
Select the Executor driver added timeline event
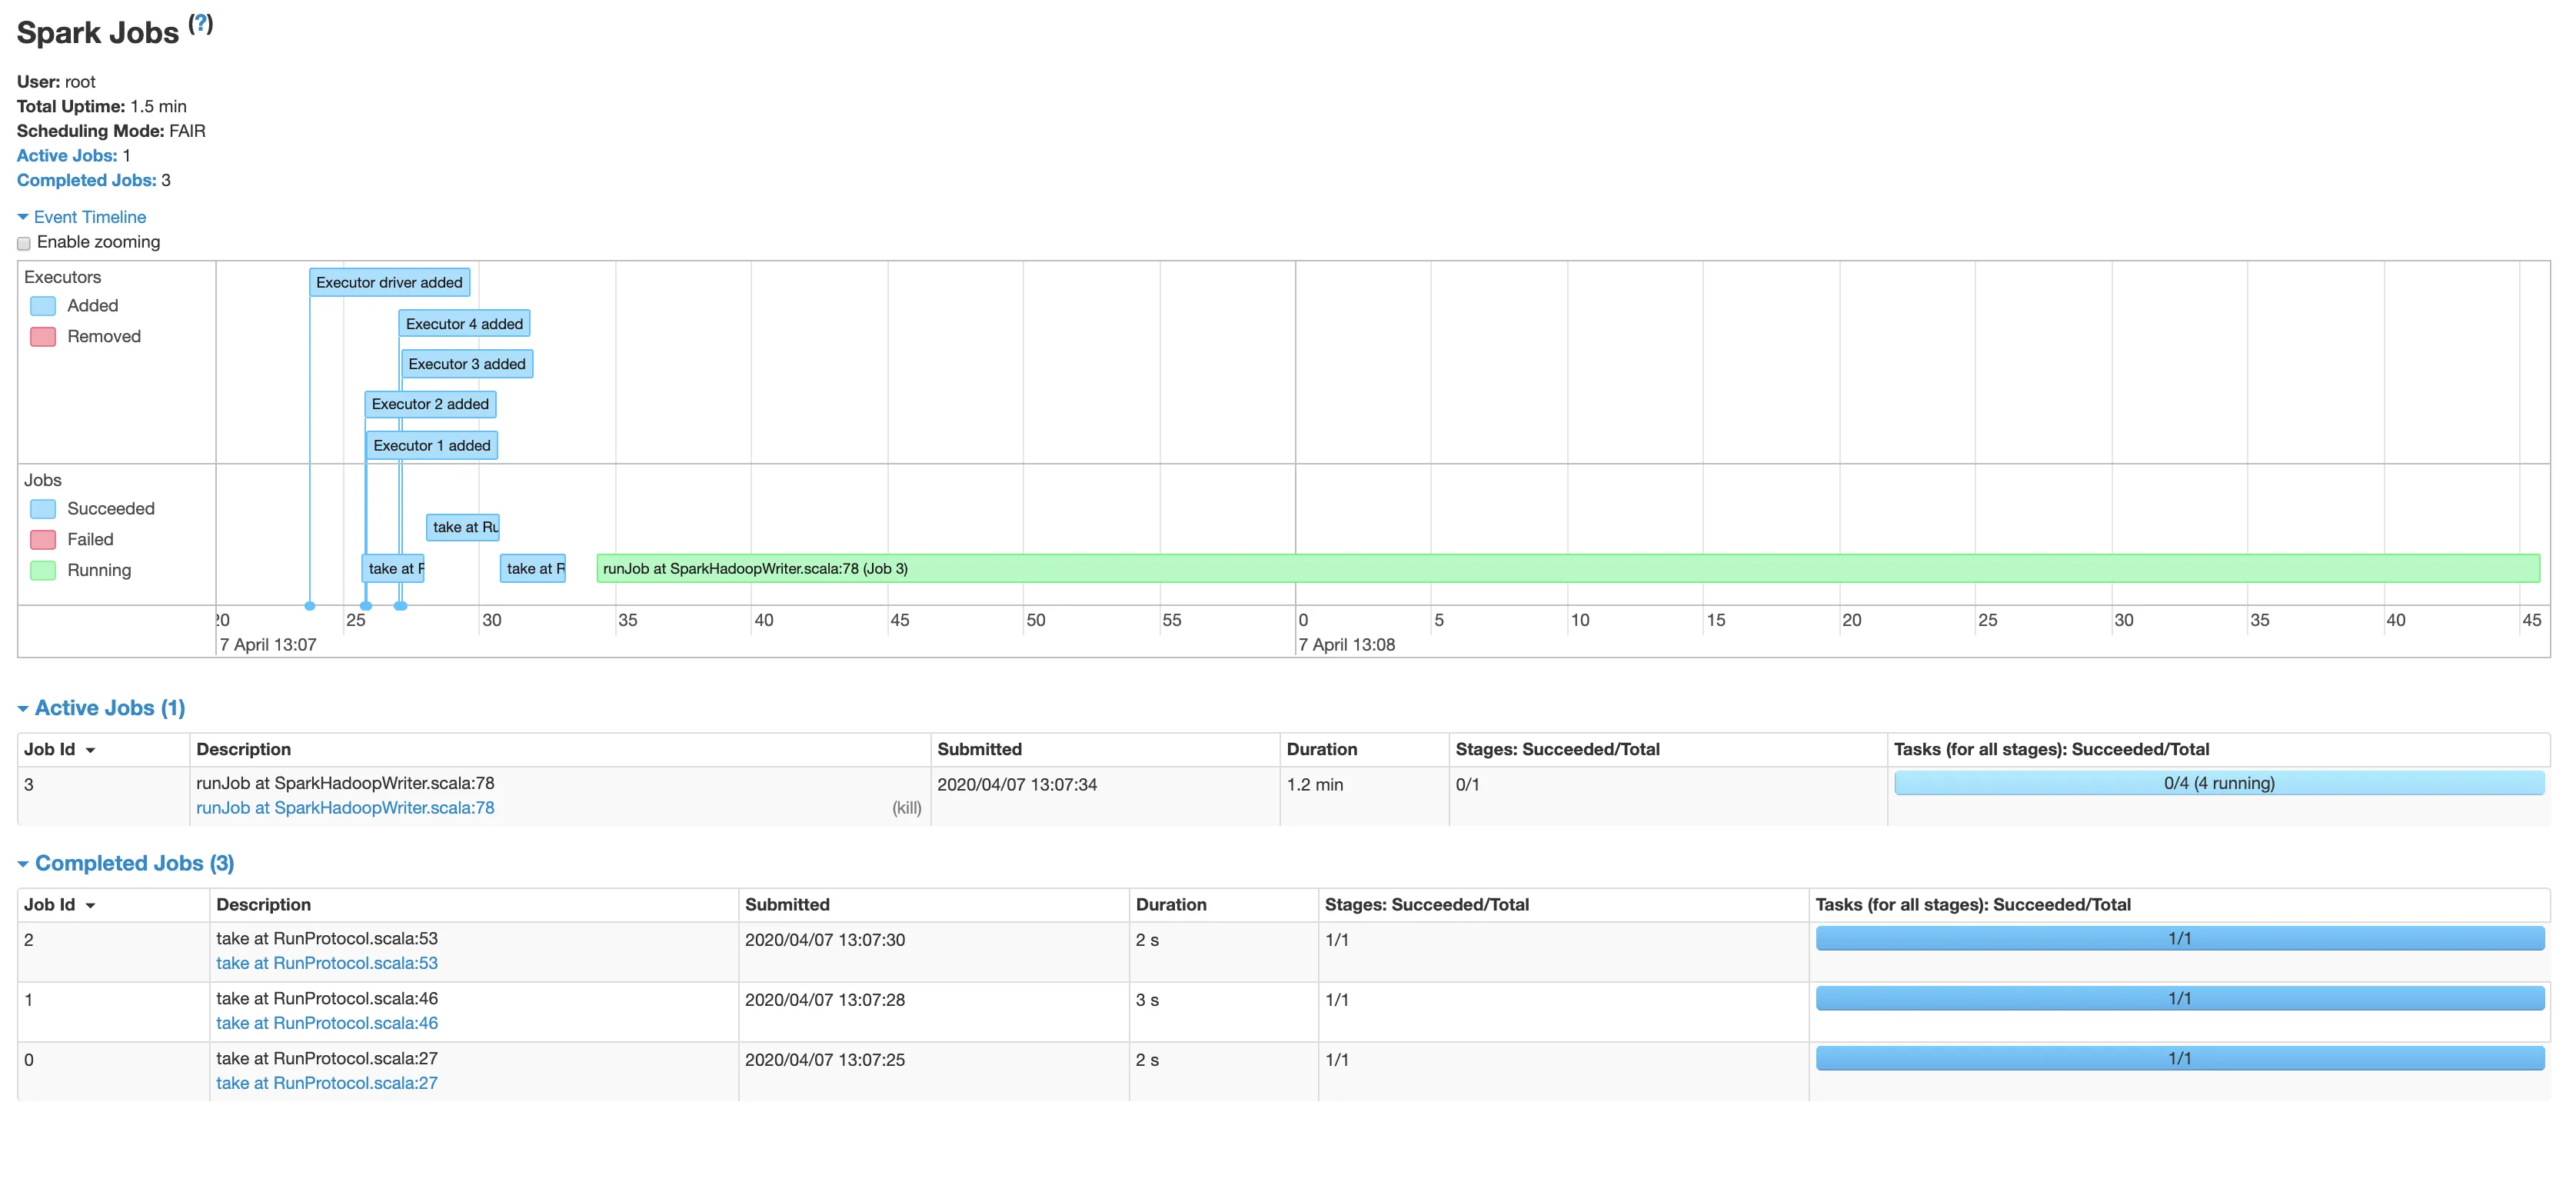(x=389, y=283)
